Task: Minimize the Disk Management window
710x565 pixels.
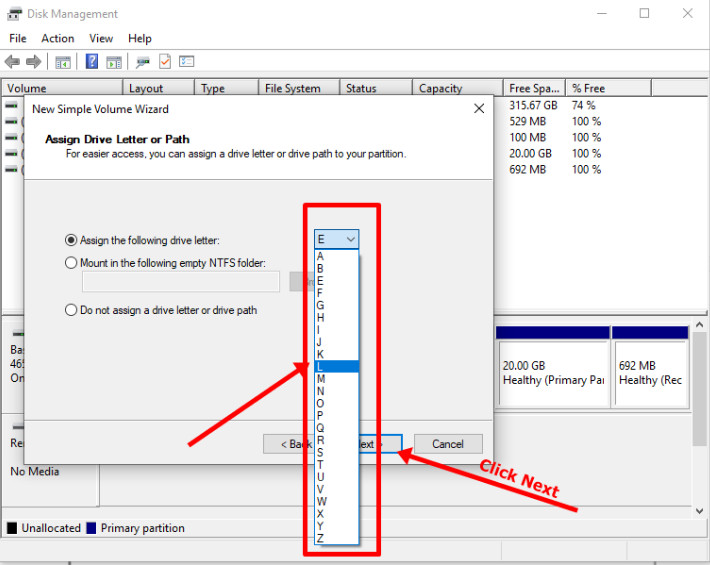Action: coord(601,14)
